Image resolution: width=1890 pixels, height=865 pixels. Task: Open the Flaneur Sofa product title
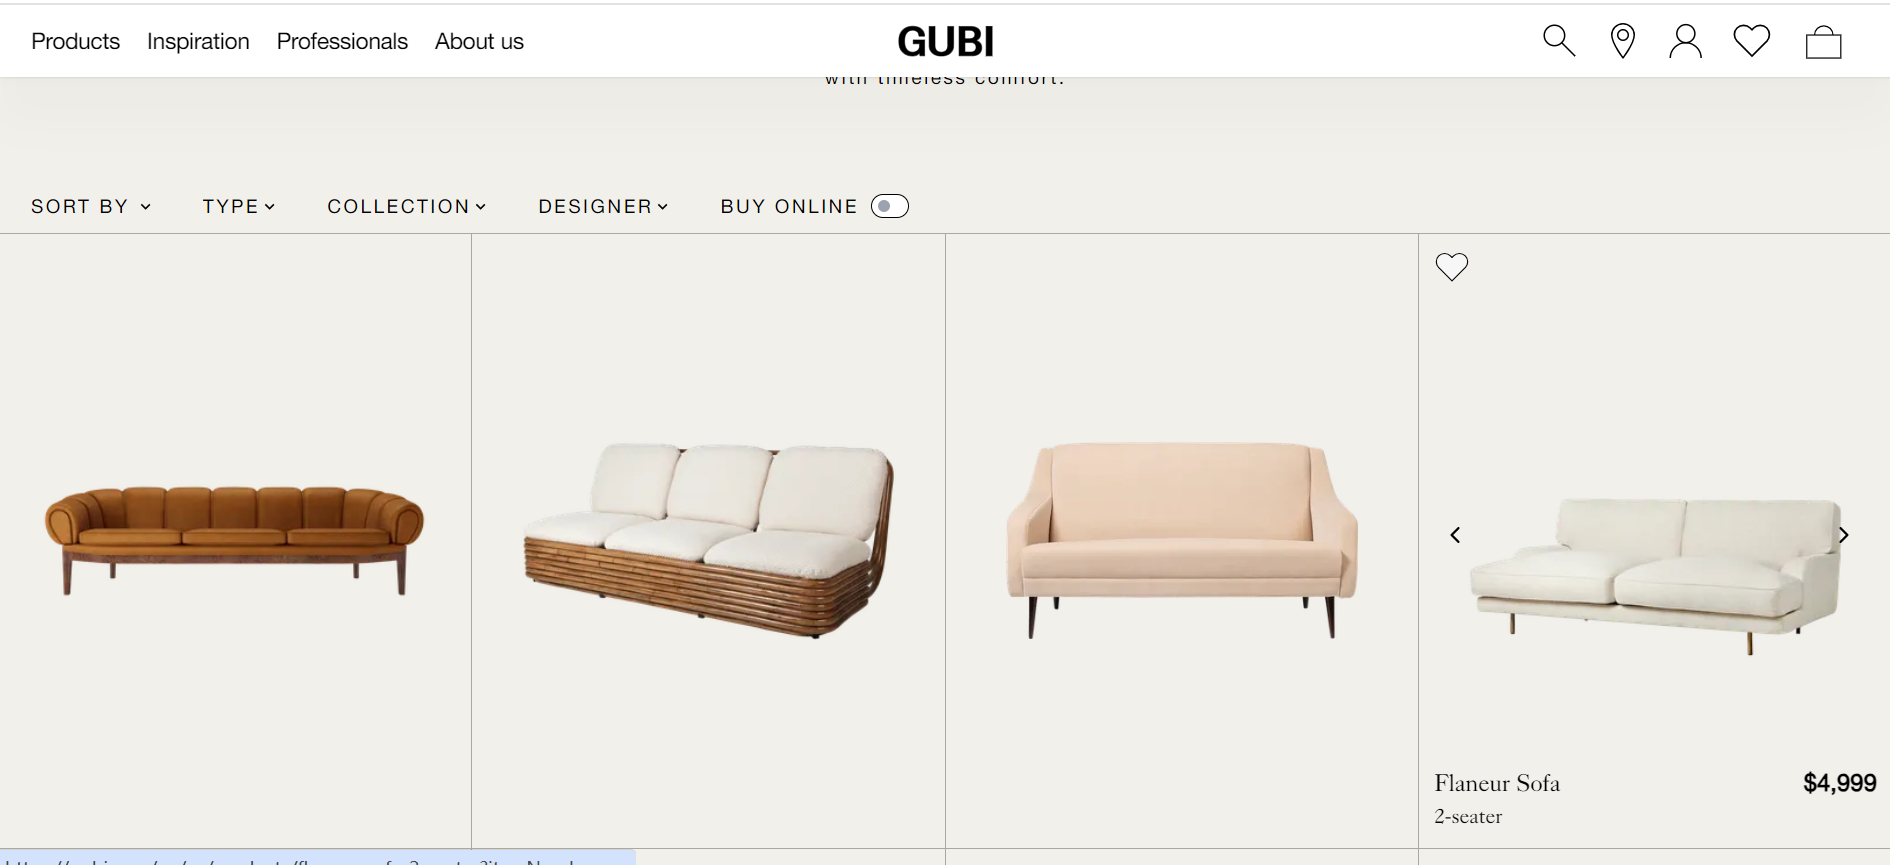pyautogui.click(x=1497, y=783)
